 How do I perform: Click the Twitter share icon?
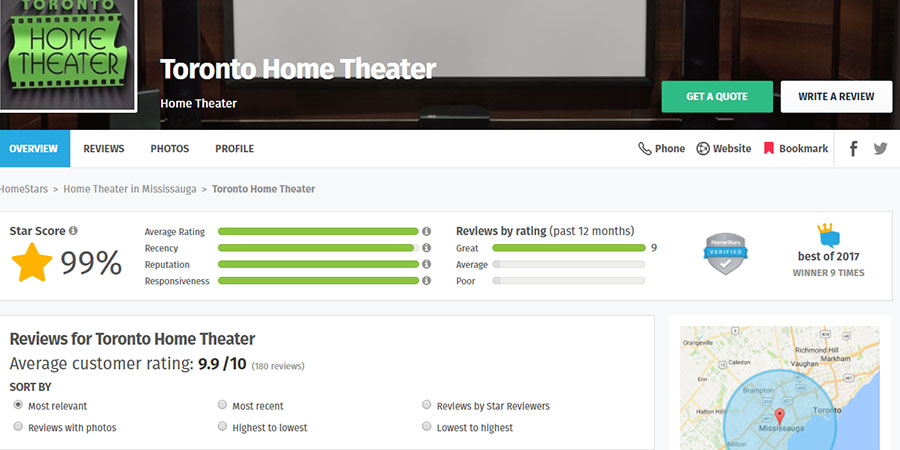pos(880,149)
